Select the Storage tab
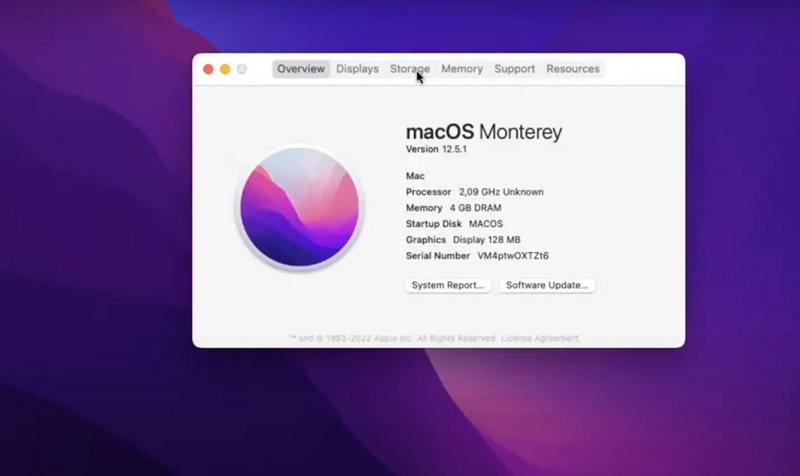Image resolution: width=800 pixels, height=476 pixels. click(x=410, y=69)
